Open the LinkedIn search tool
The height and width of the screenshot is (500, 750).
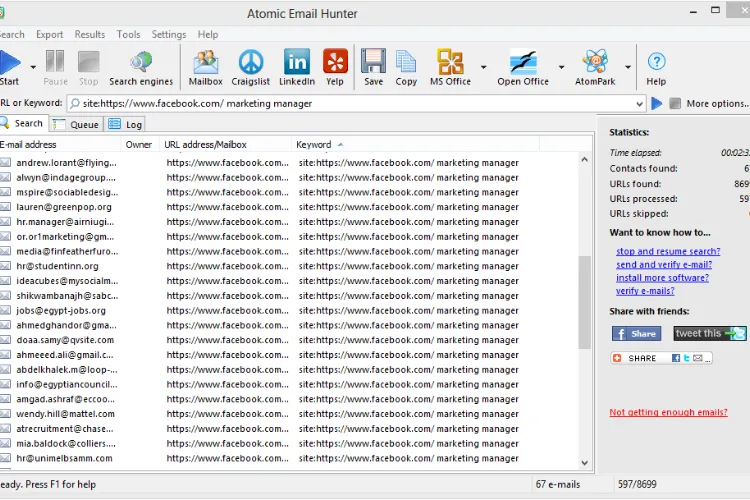tap(297, 67)
